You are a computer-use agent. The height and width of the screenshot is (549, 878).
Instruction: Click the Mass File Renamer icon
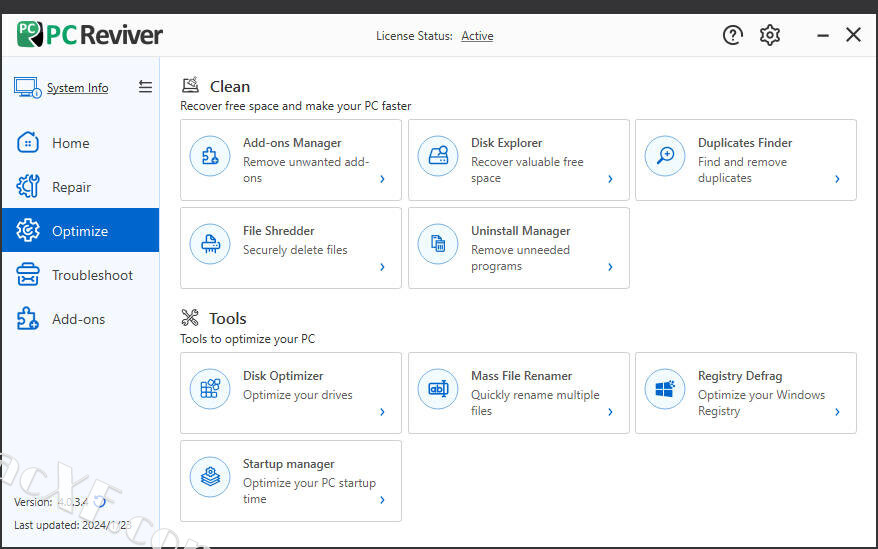coord(438,389)
